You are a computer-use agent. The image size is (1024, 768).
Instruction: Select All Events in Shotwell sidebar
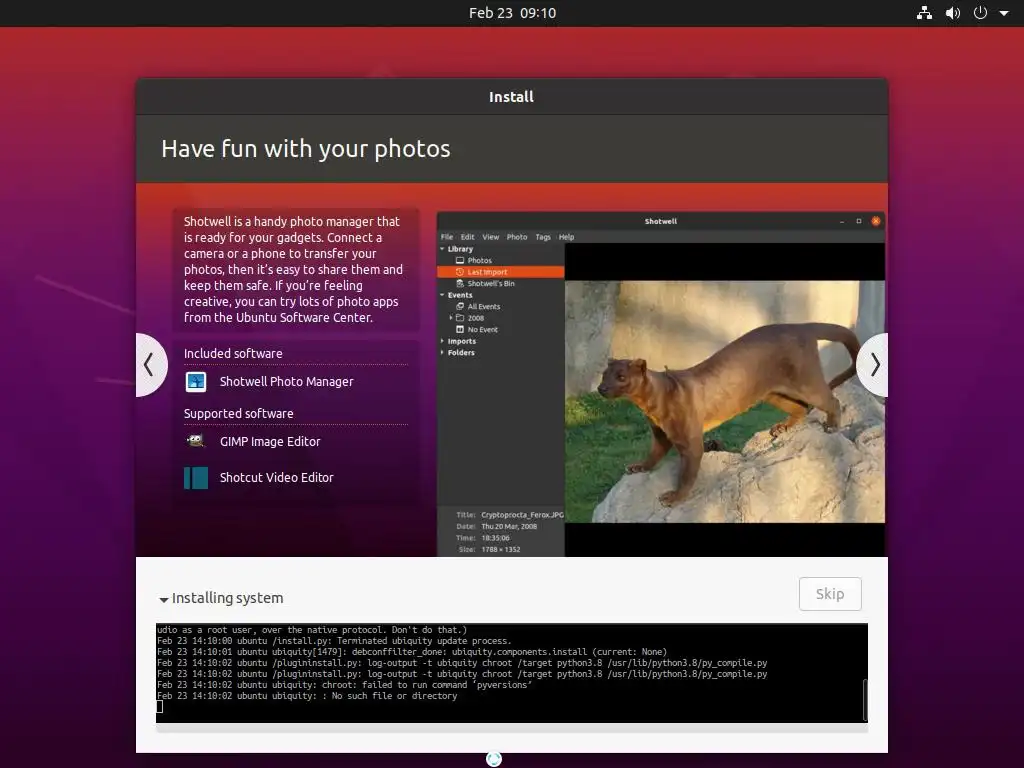tap(483, 306)
